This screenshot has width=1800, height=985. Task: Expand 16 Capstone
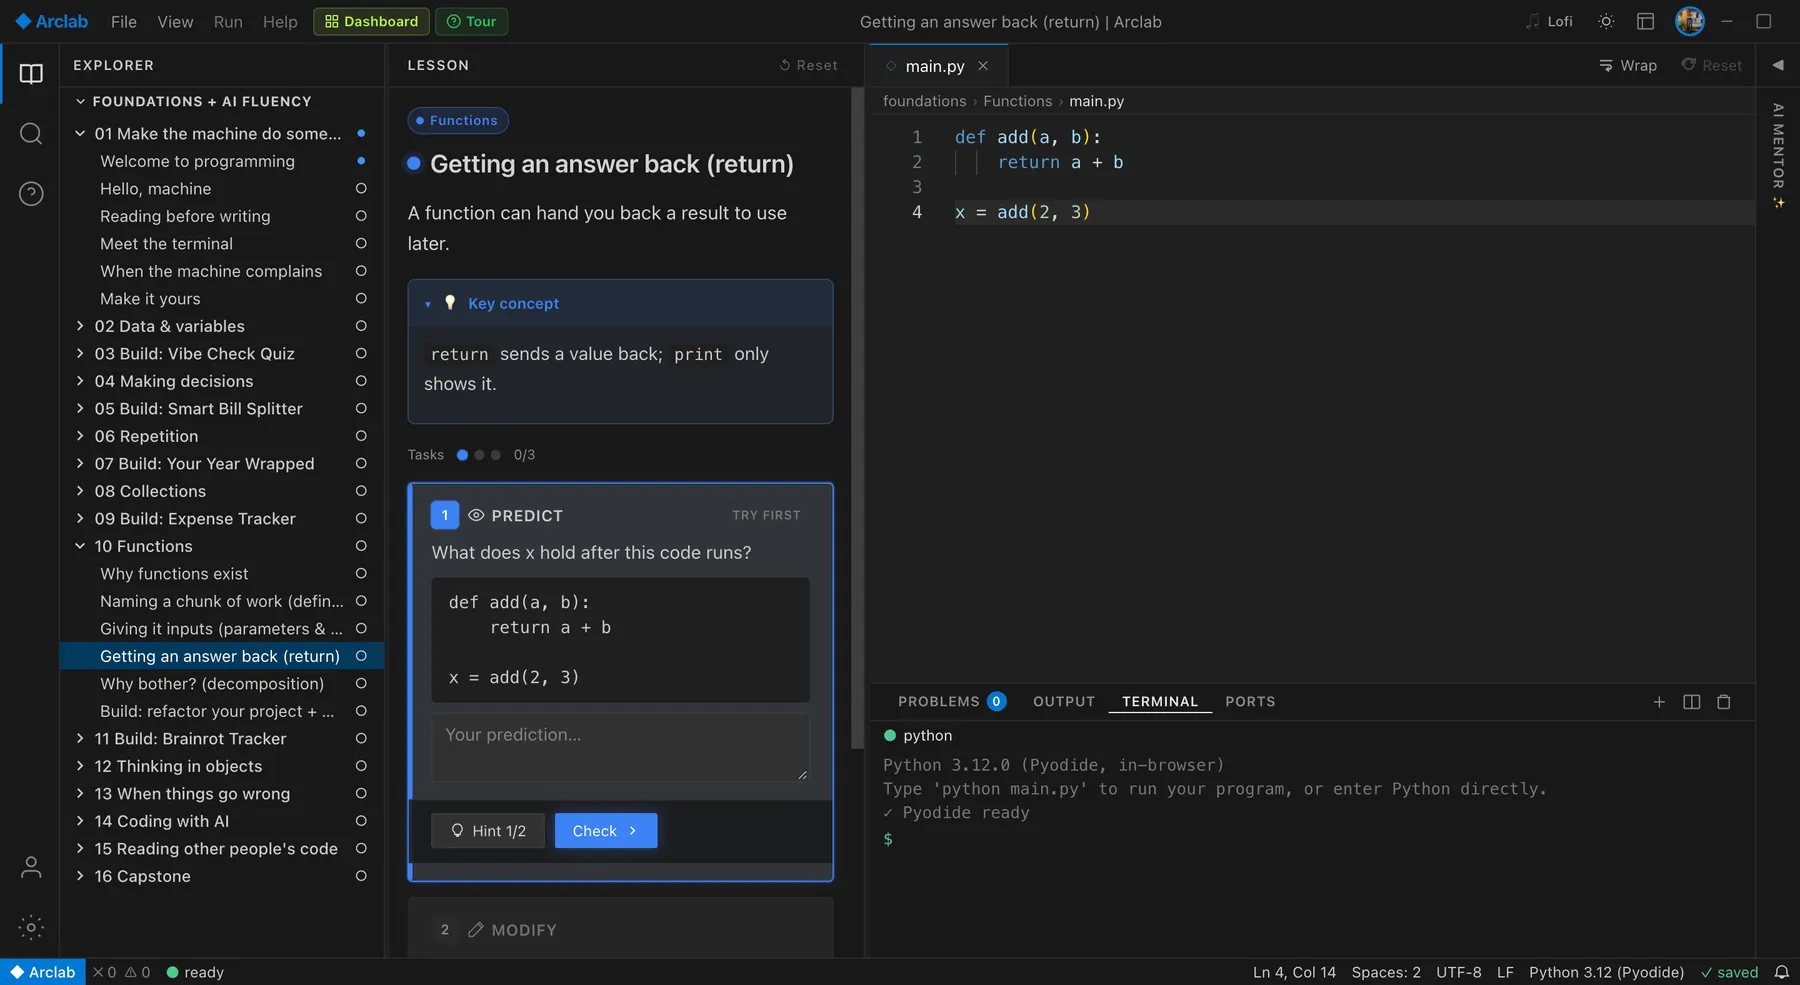(x=80, y=876)
